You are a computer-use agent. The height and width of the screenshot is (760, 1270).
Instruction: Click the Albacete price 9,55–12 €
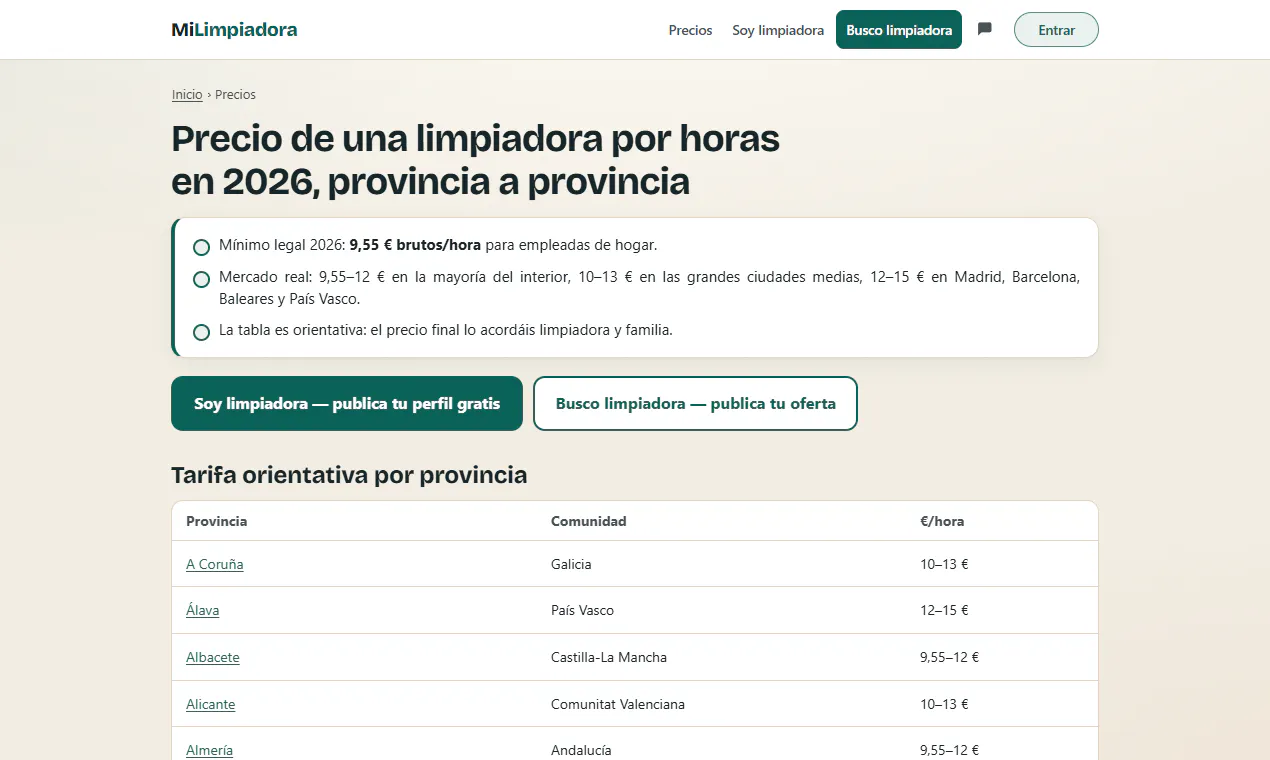click(x=949, y=657)
